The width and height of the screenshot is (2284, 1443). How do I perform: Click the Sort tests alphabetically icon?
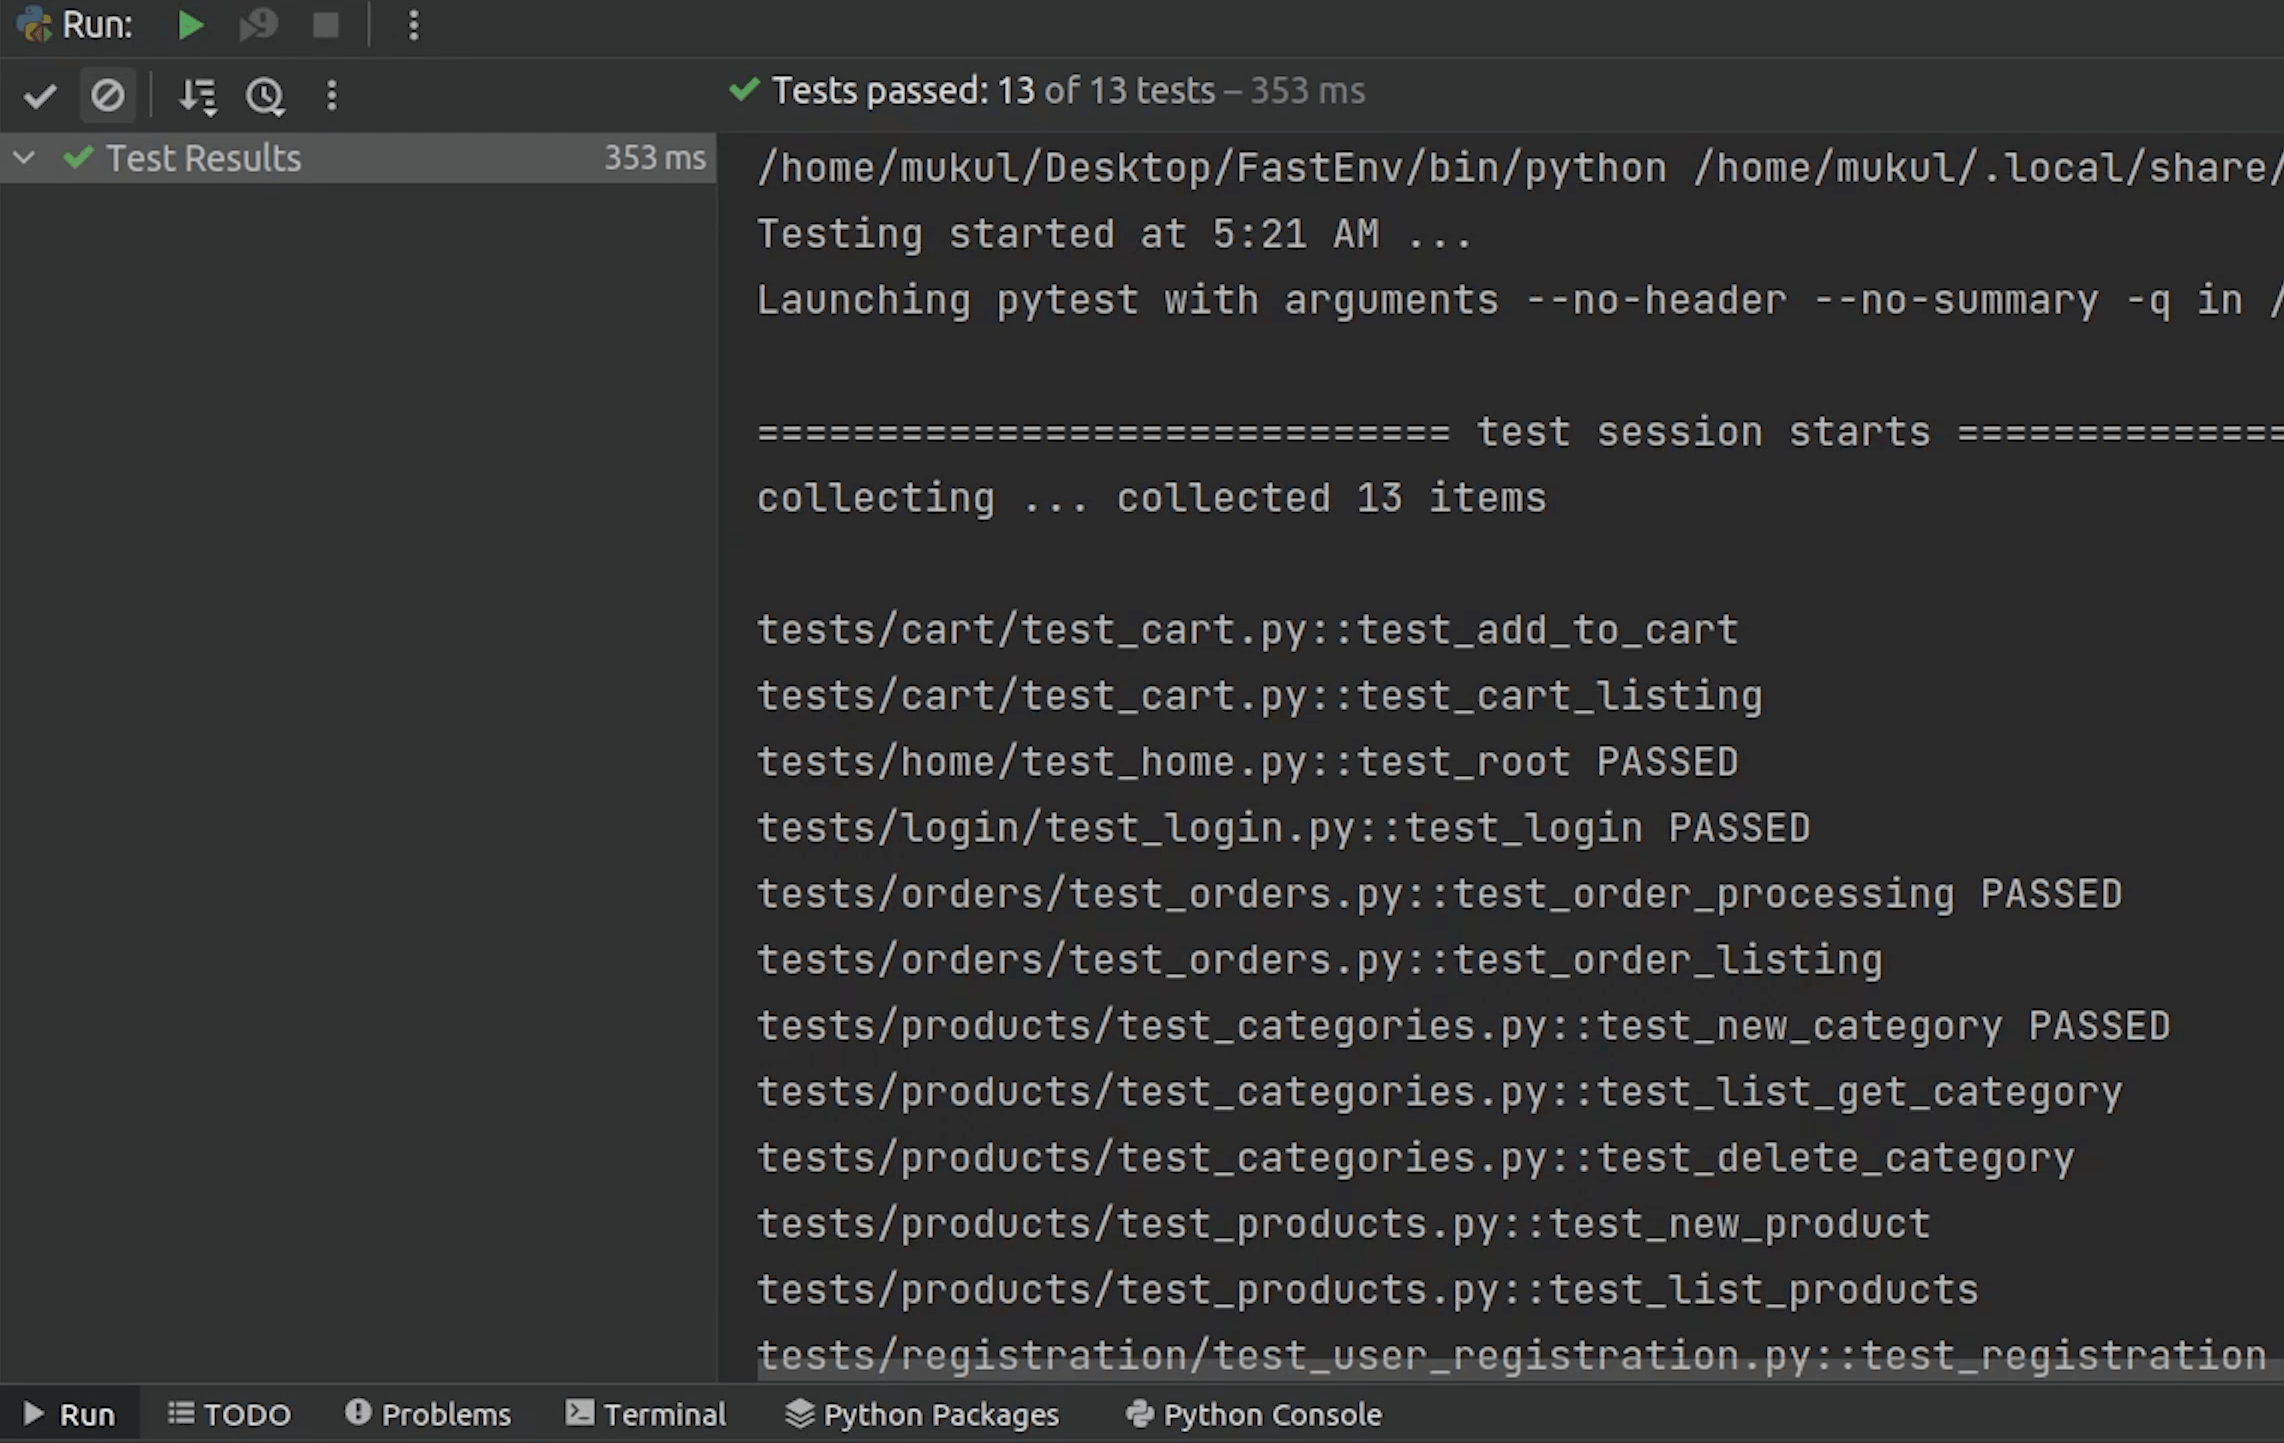click(196, 95)
